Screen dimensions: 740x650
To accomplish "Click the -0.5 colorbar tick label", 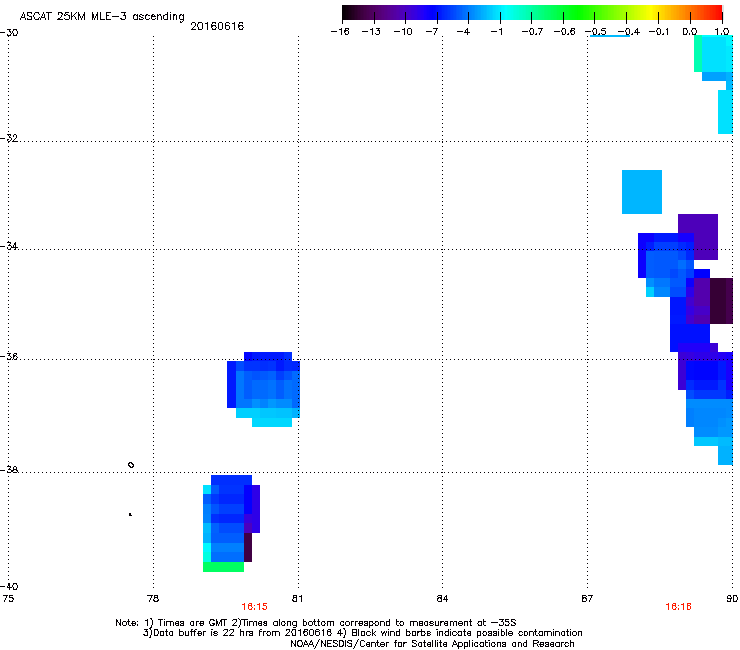I will [x=596, y=32].
